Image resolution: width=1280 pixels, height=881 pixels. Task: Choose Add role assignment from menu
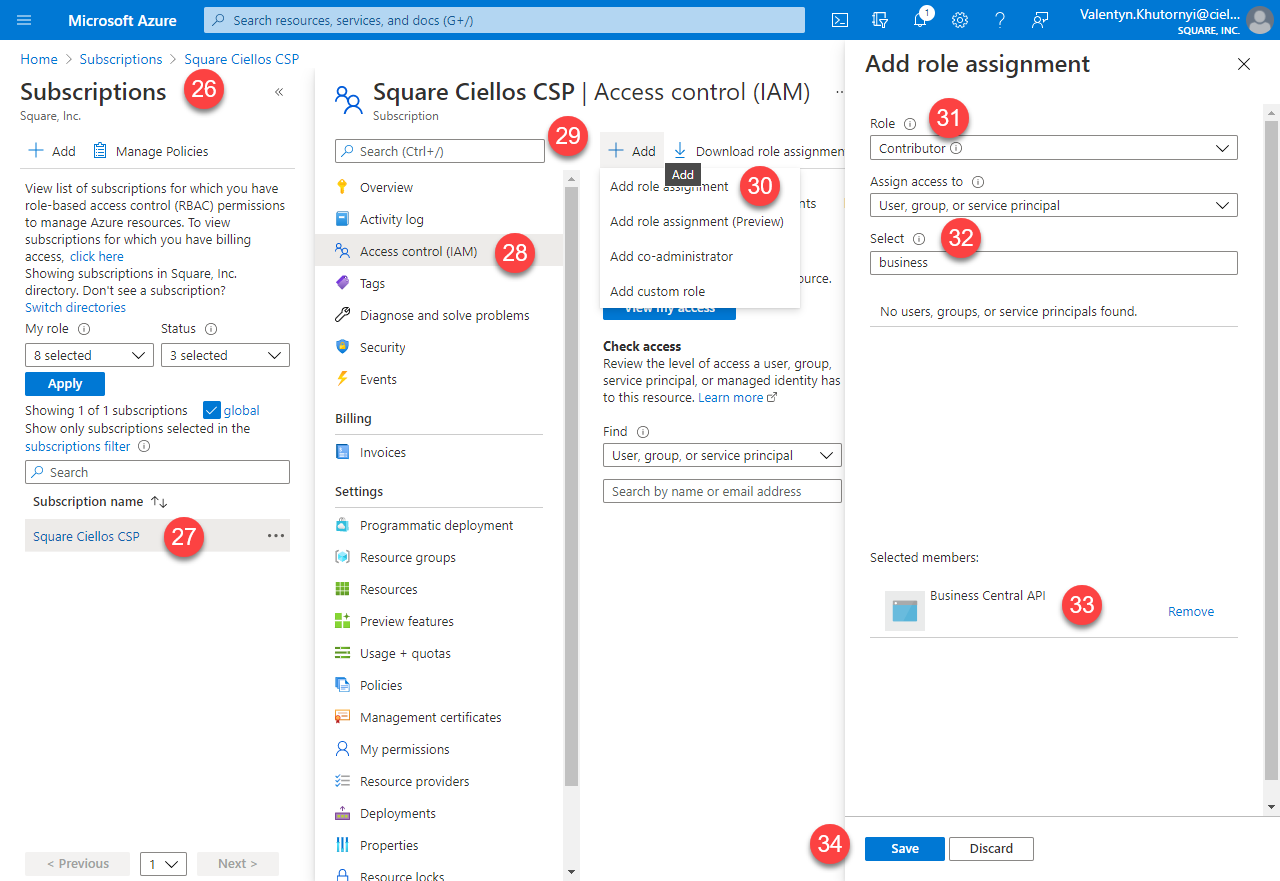click(669, 187)
